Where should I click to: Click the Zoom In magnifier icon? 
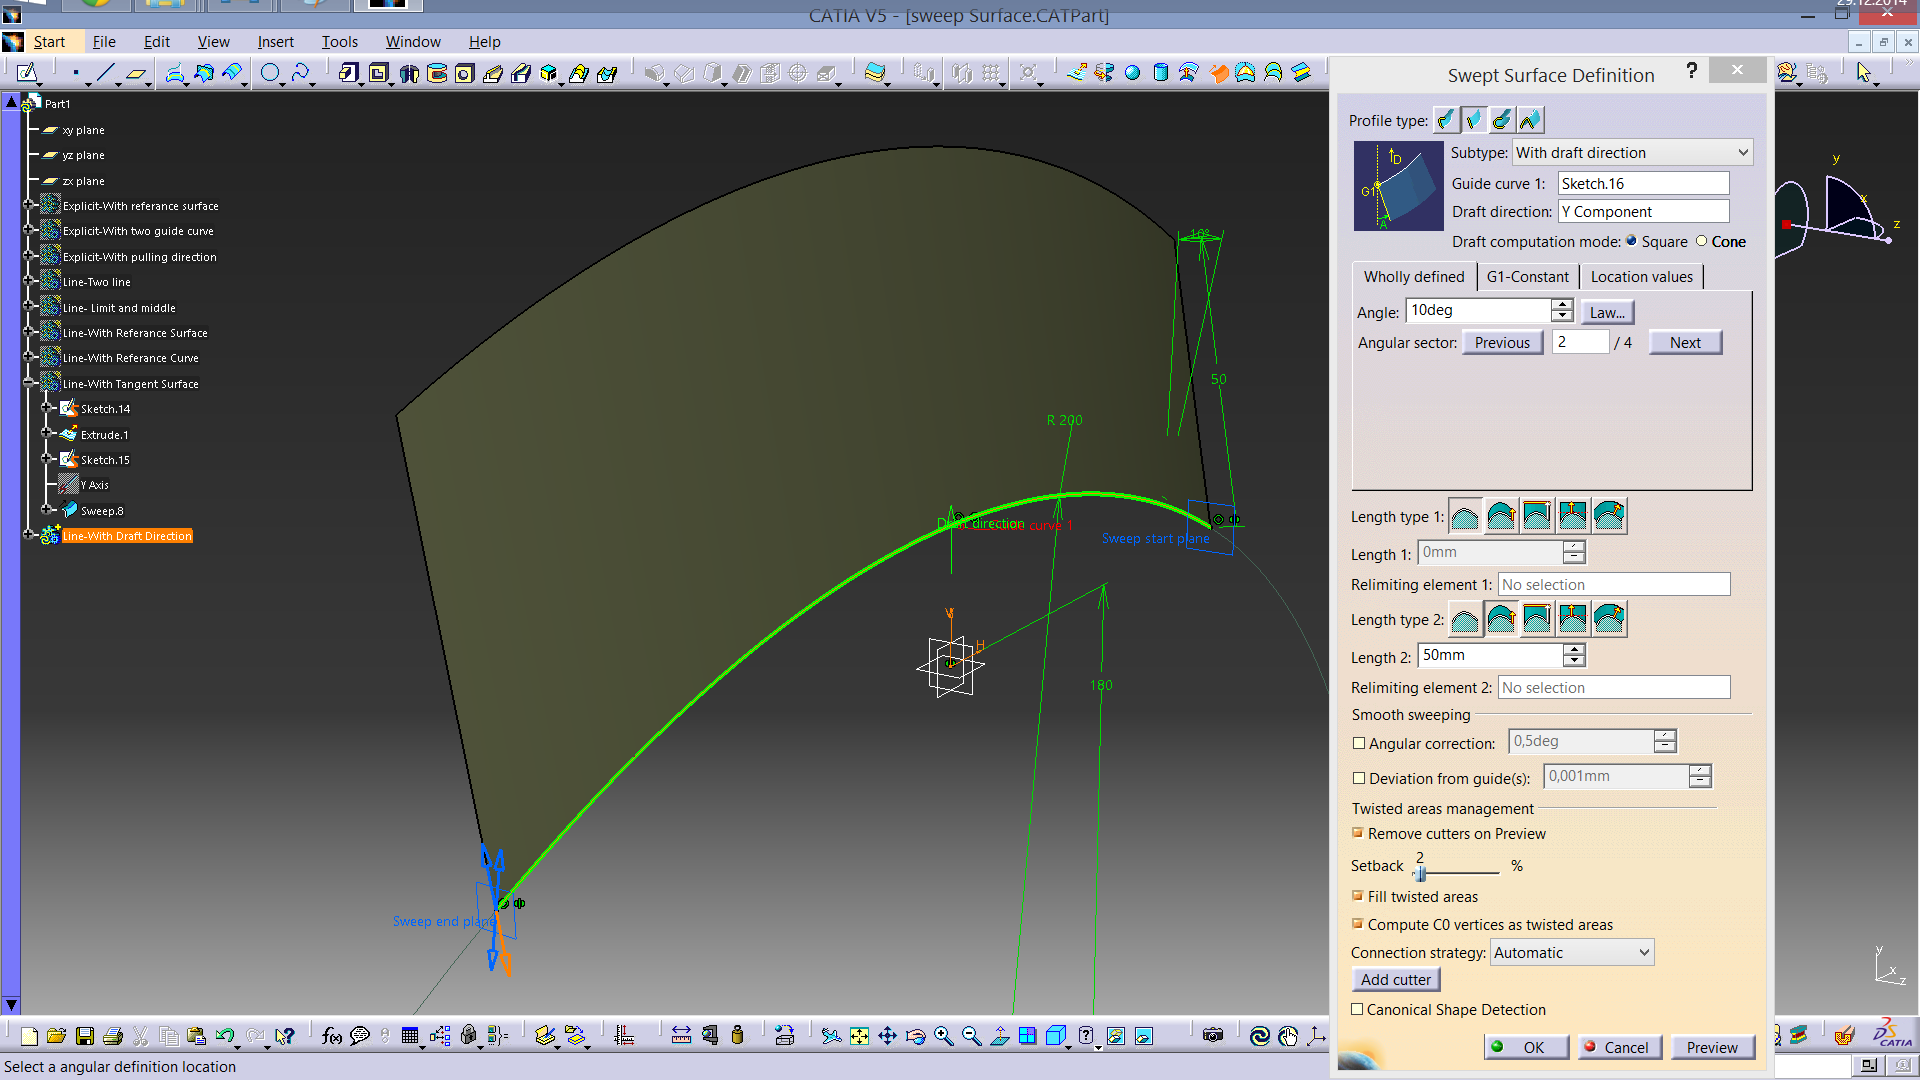click(943, 1036)
